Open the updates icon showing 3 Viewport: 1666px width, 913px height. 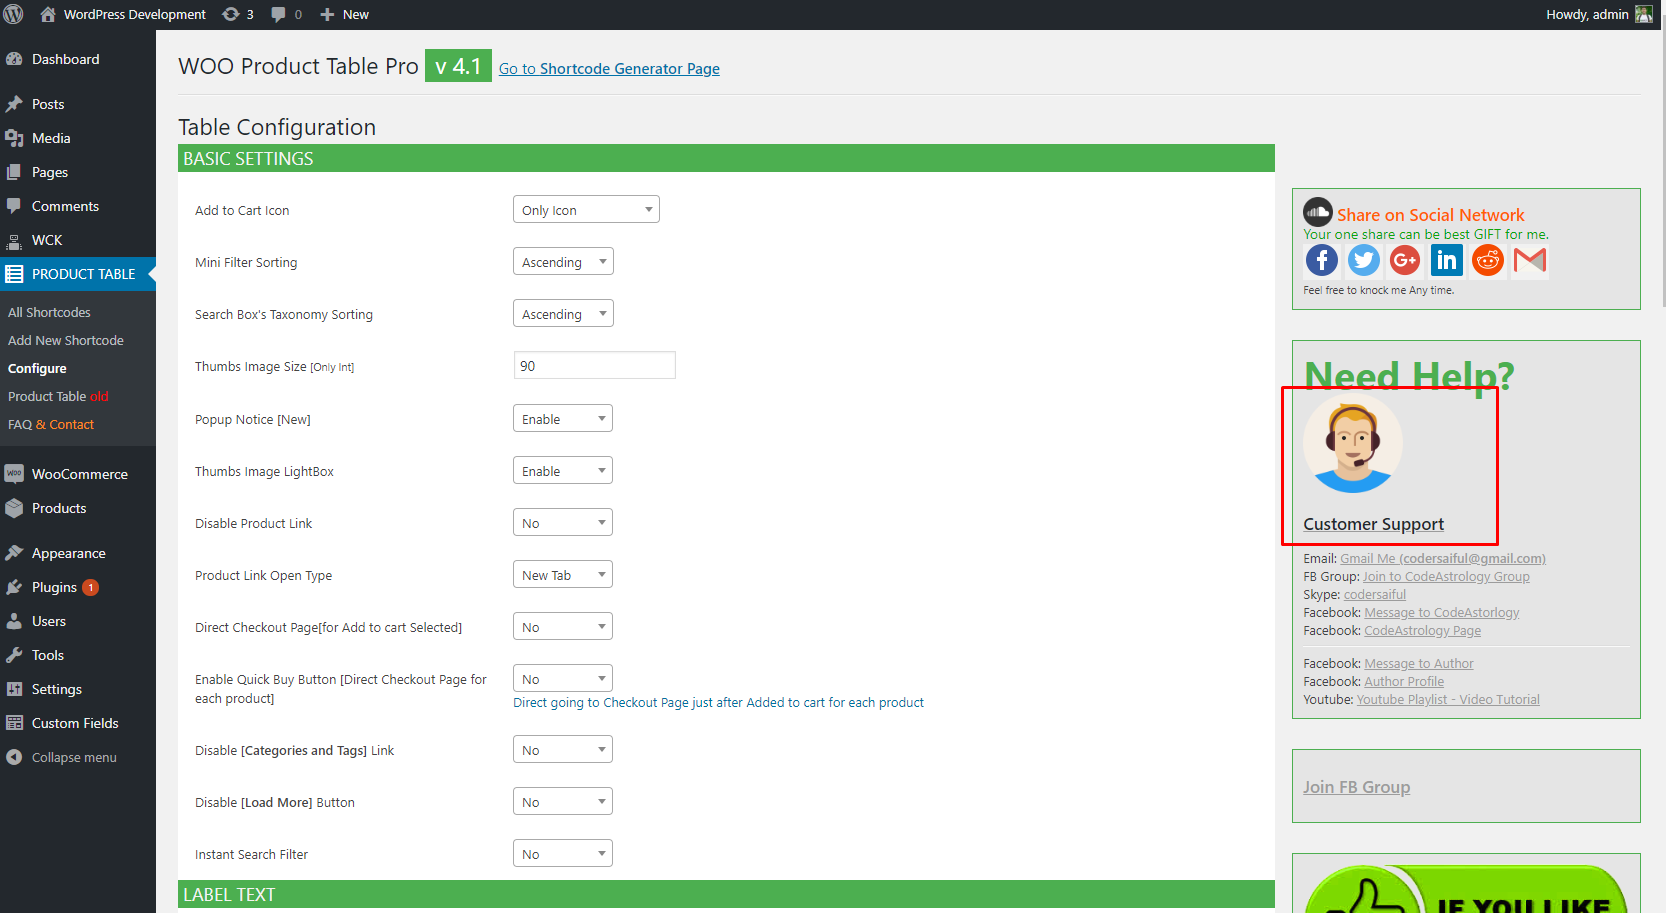pos(238,14)
